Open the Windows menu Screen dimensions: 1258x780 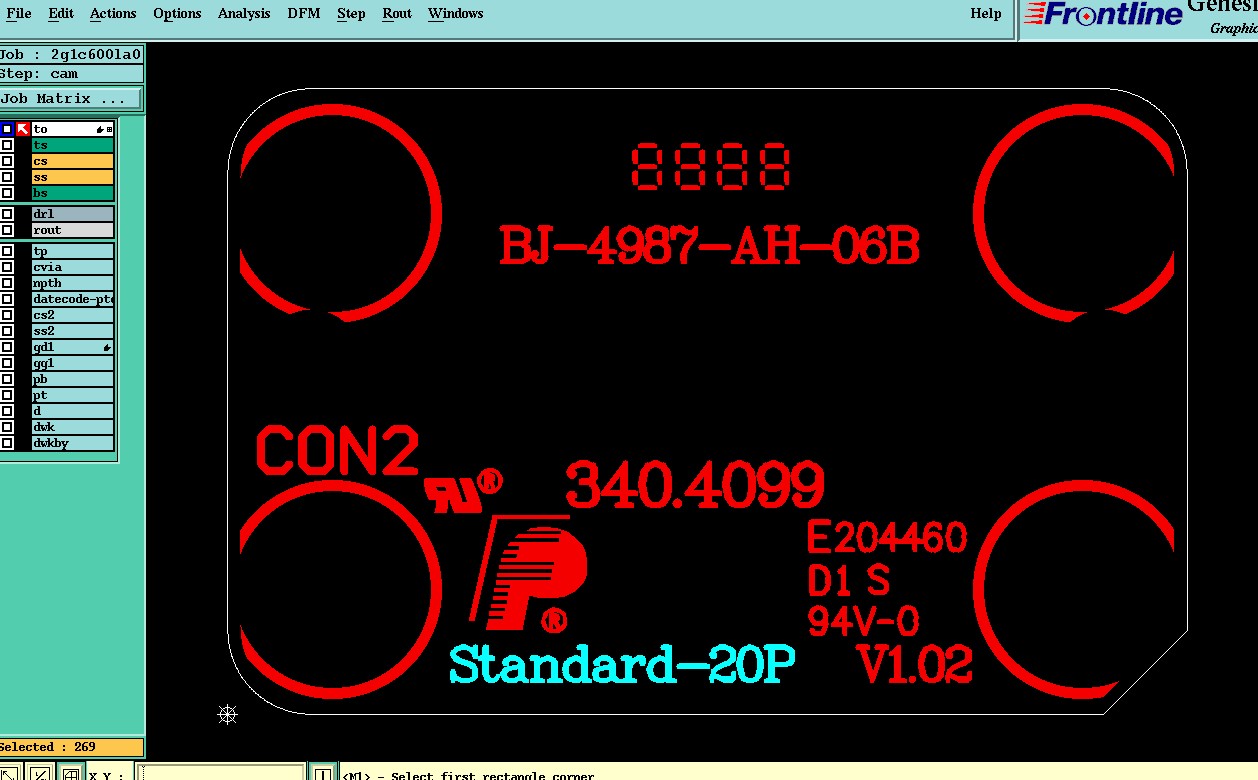pos(455,13)
